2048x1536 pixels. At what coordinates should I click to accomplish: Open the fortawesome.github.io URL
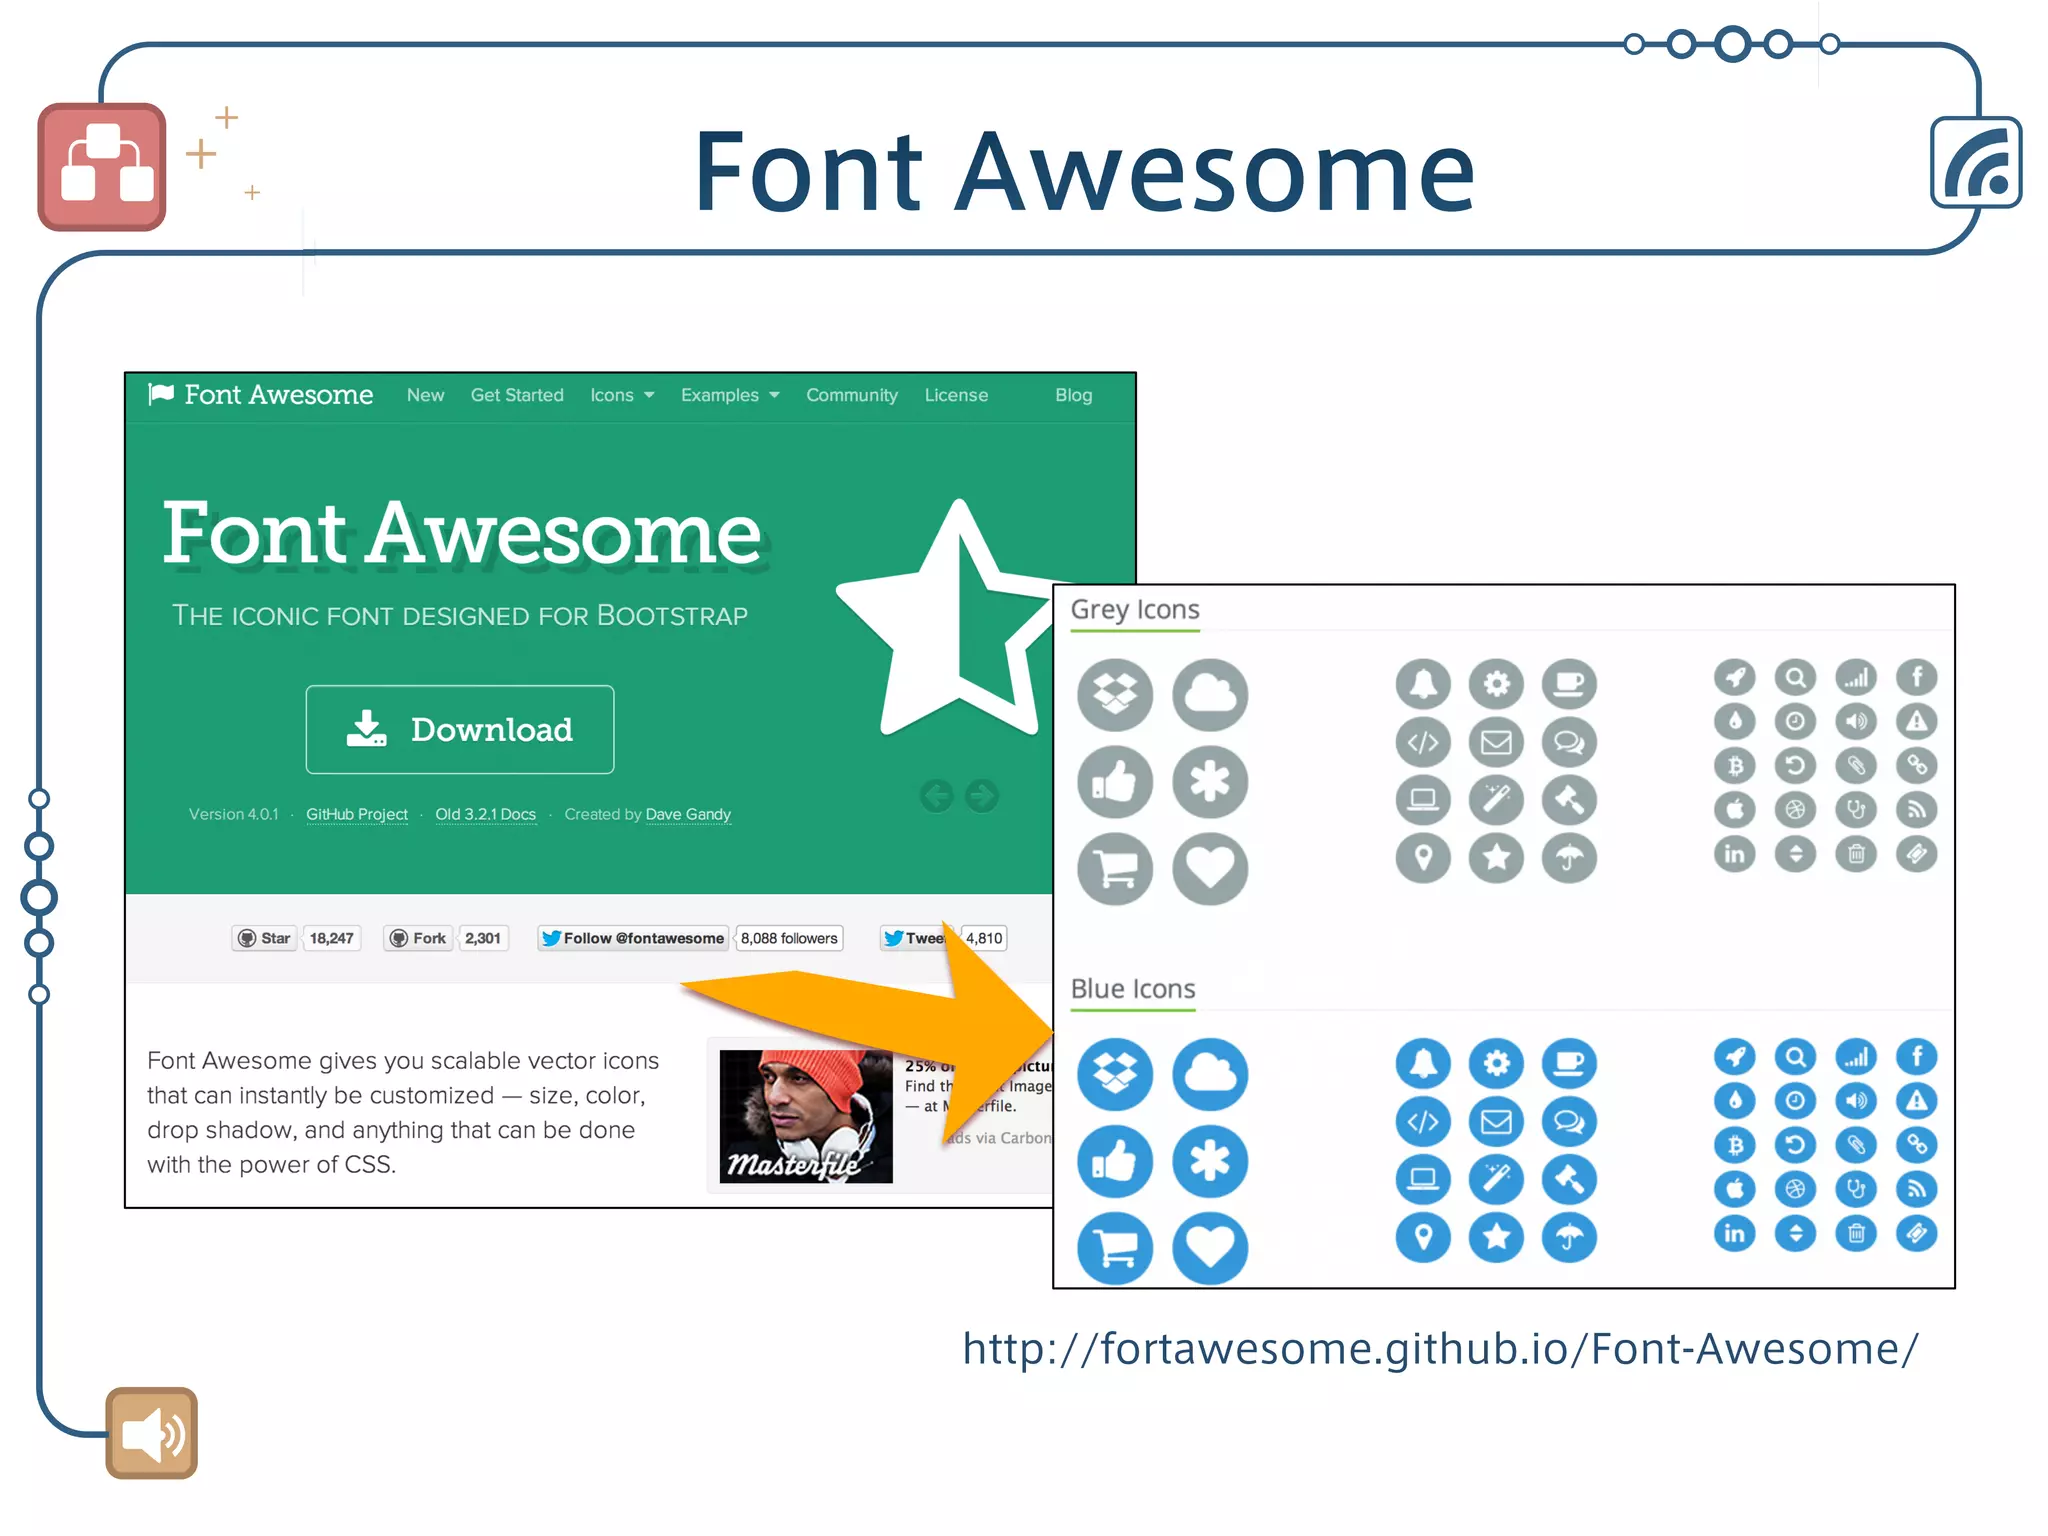1440,1349
